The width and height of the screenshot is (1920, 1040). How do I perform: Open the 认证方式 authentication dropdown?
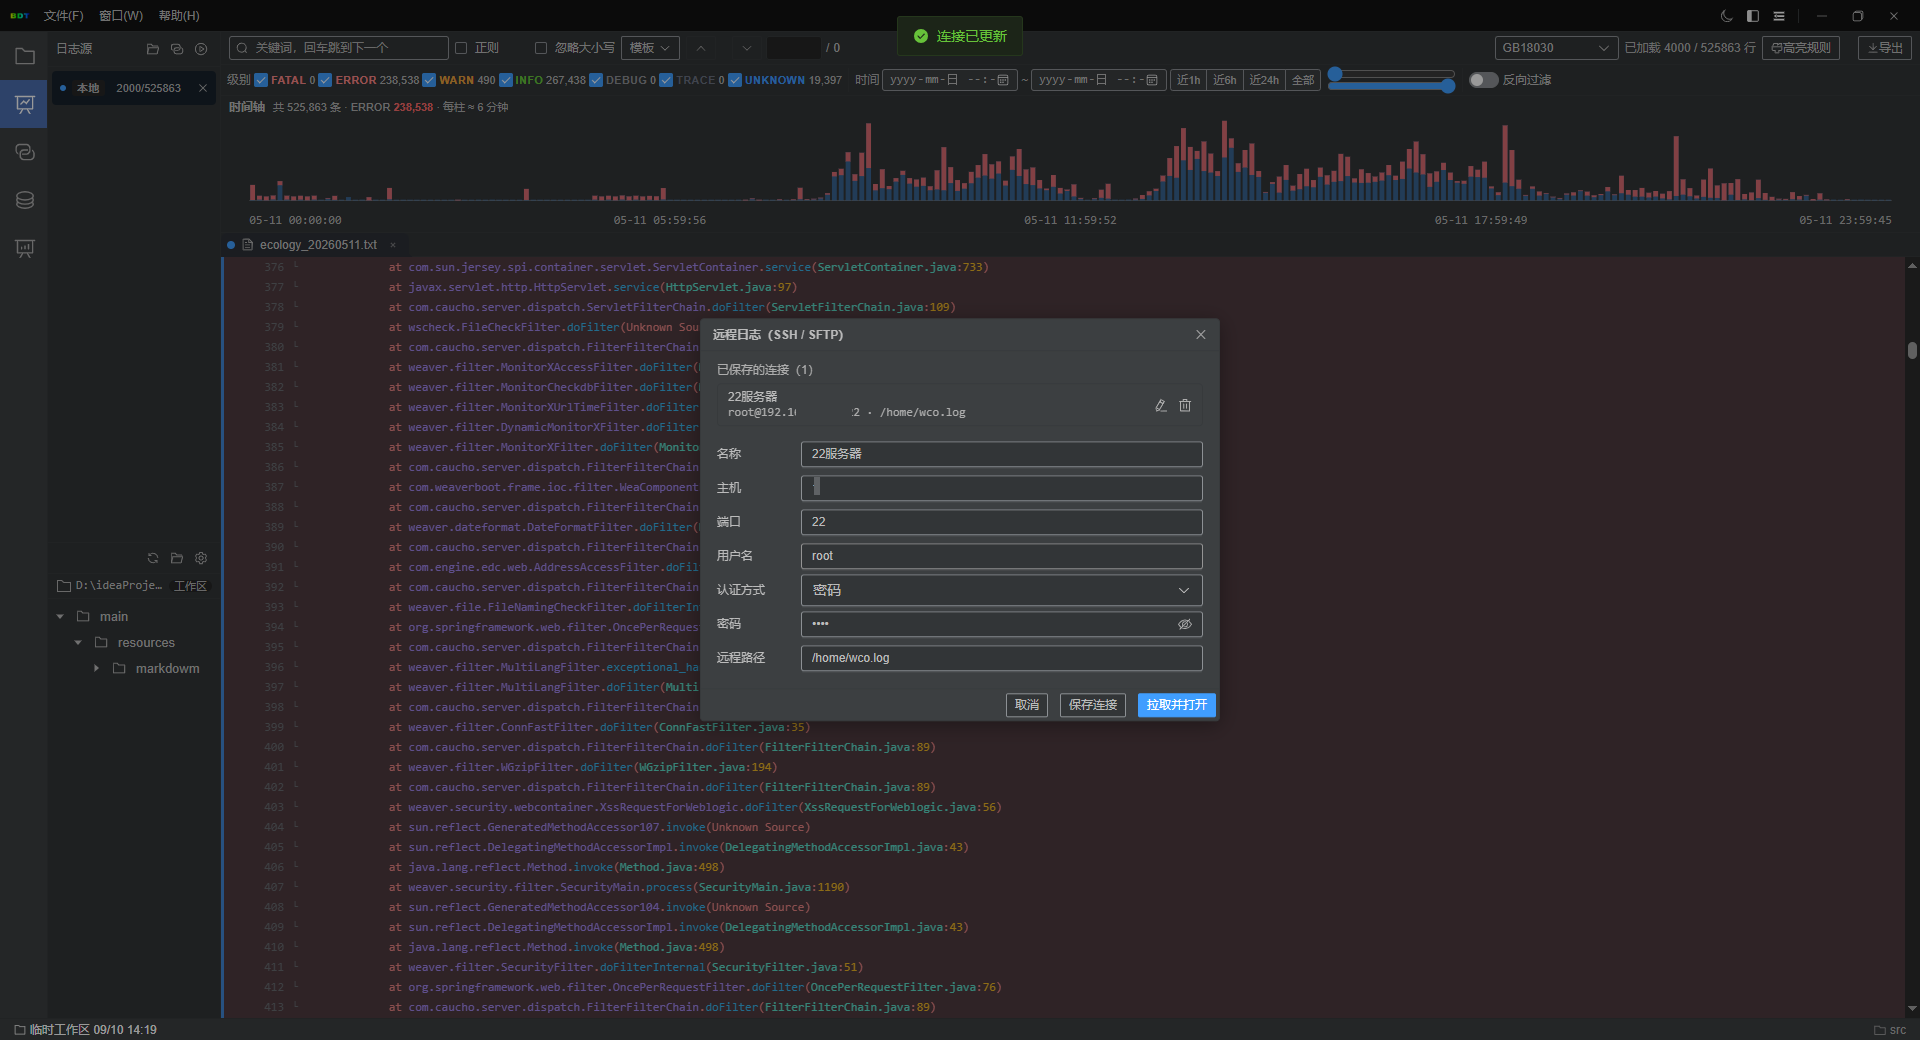point(1001,590)
